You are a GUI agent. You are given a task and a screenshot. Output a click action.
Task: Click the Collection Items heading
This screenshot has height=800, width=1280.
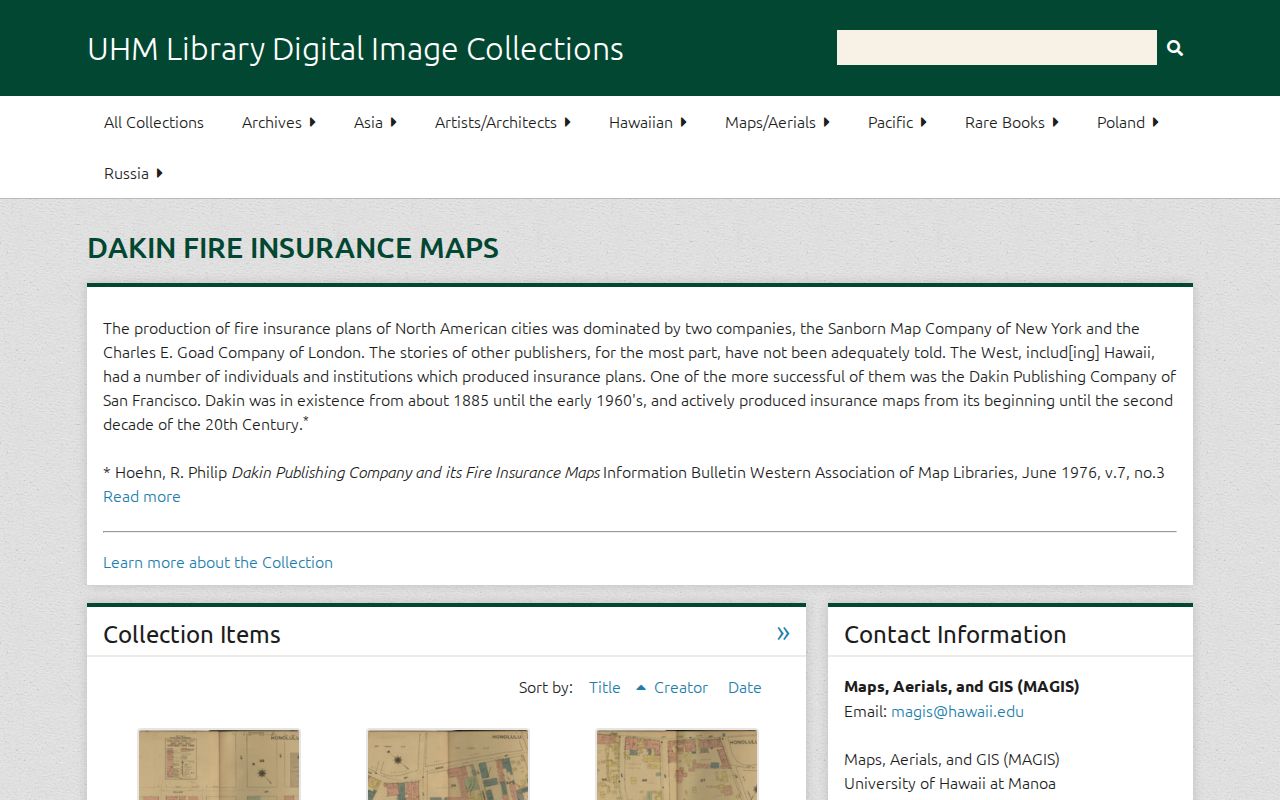pyautogui.click(x=192, y=634)
